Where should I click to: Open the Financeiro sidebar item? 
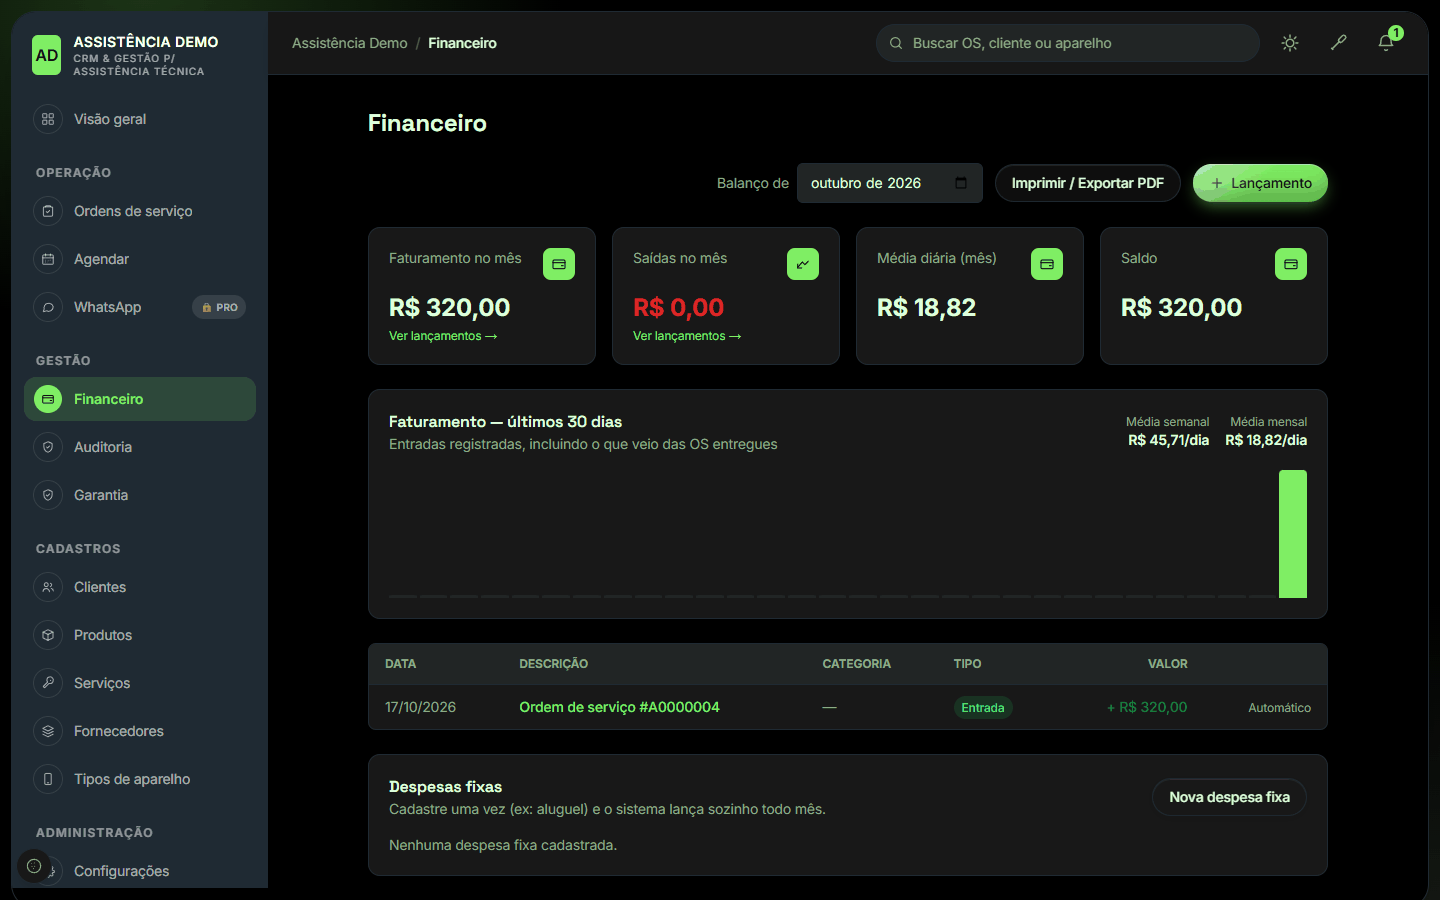click(x=140, y=399)
